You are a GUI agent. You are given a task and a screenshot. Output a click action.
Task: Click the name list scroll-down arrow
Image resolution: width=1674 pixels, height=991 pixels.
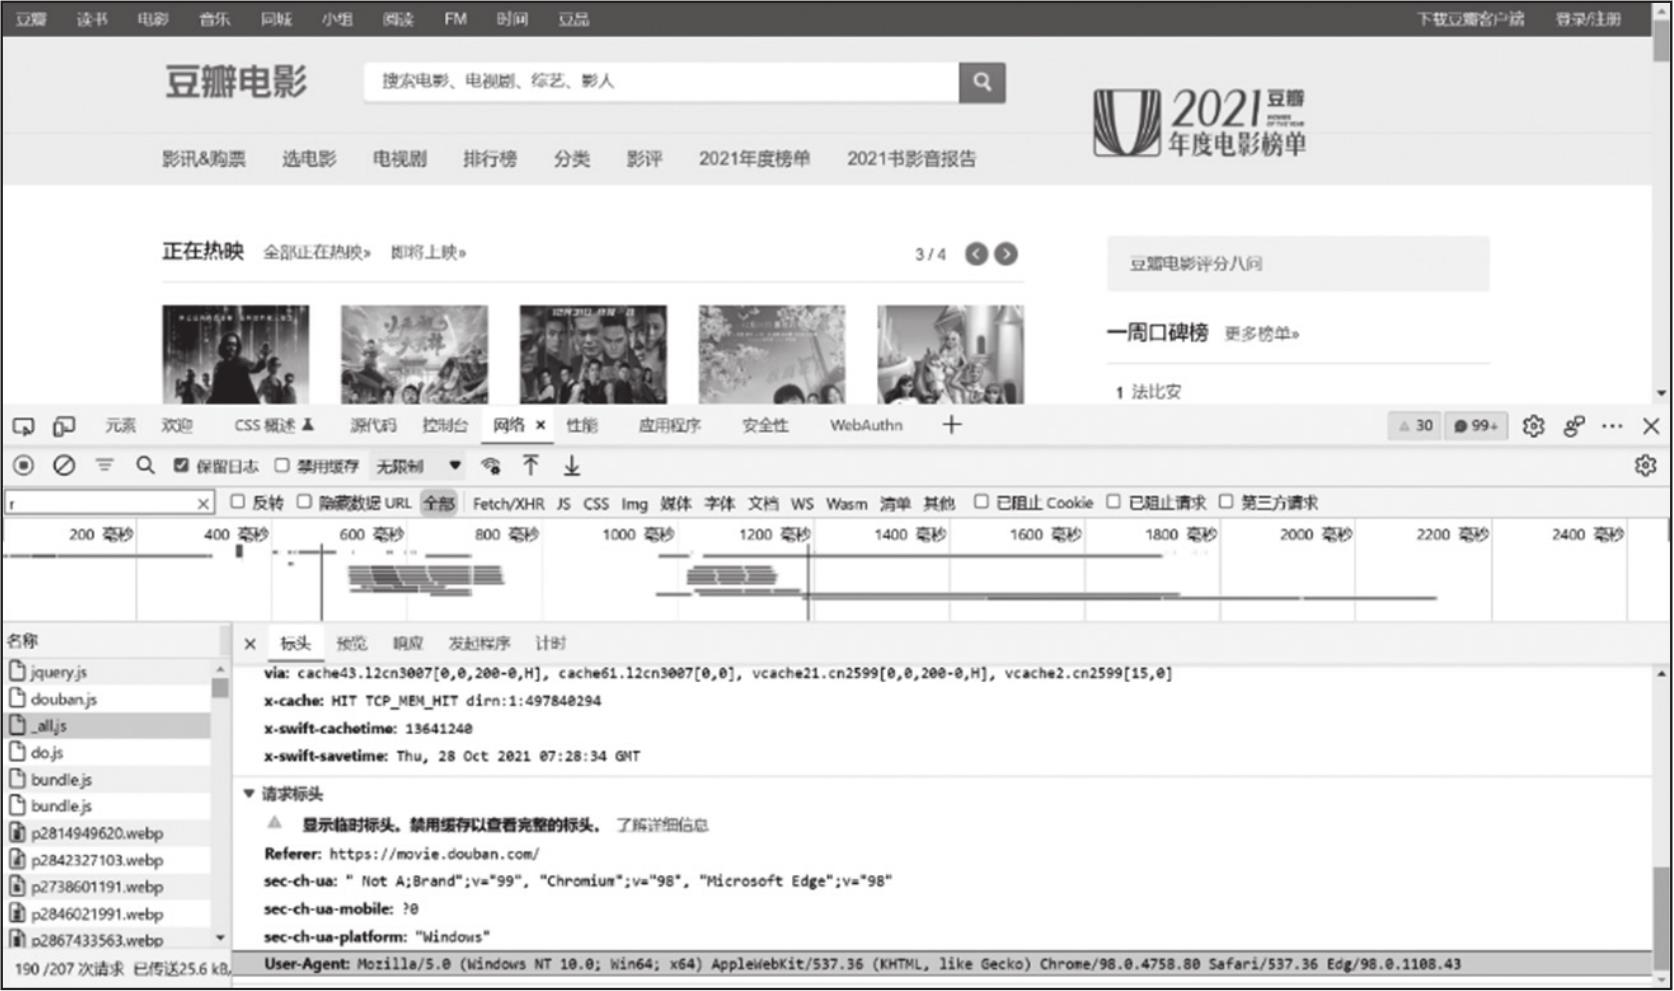pyautogui.click(x=220, y=938)
